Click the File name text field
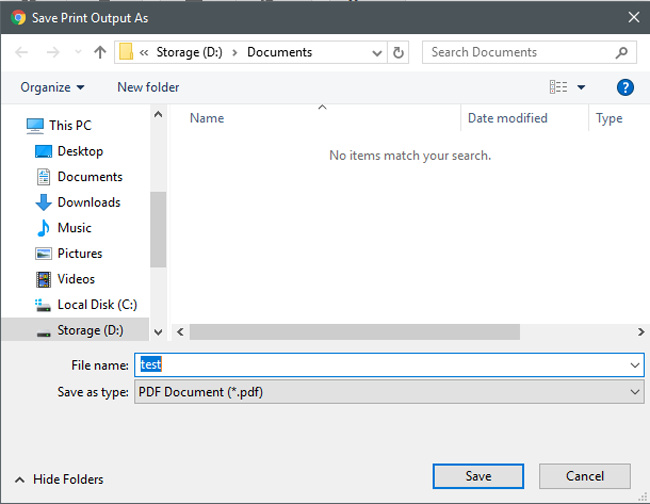650x504 pixels. [x=380, y=366]
